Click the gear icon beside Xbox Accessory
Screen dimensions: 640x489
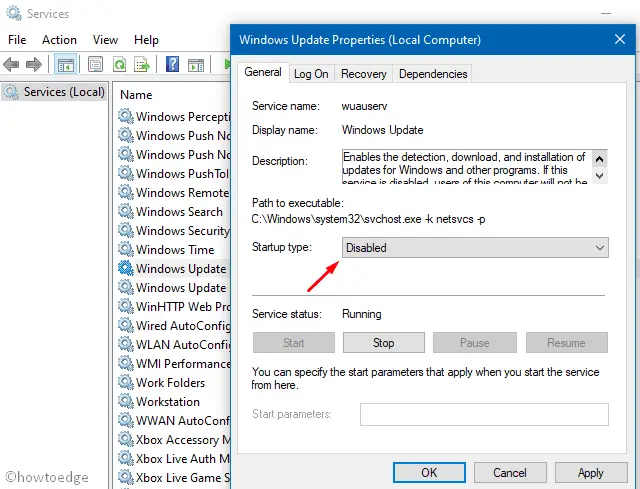(126, 440)
